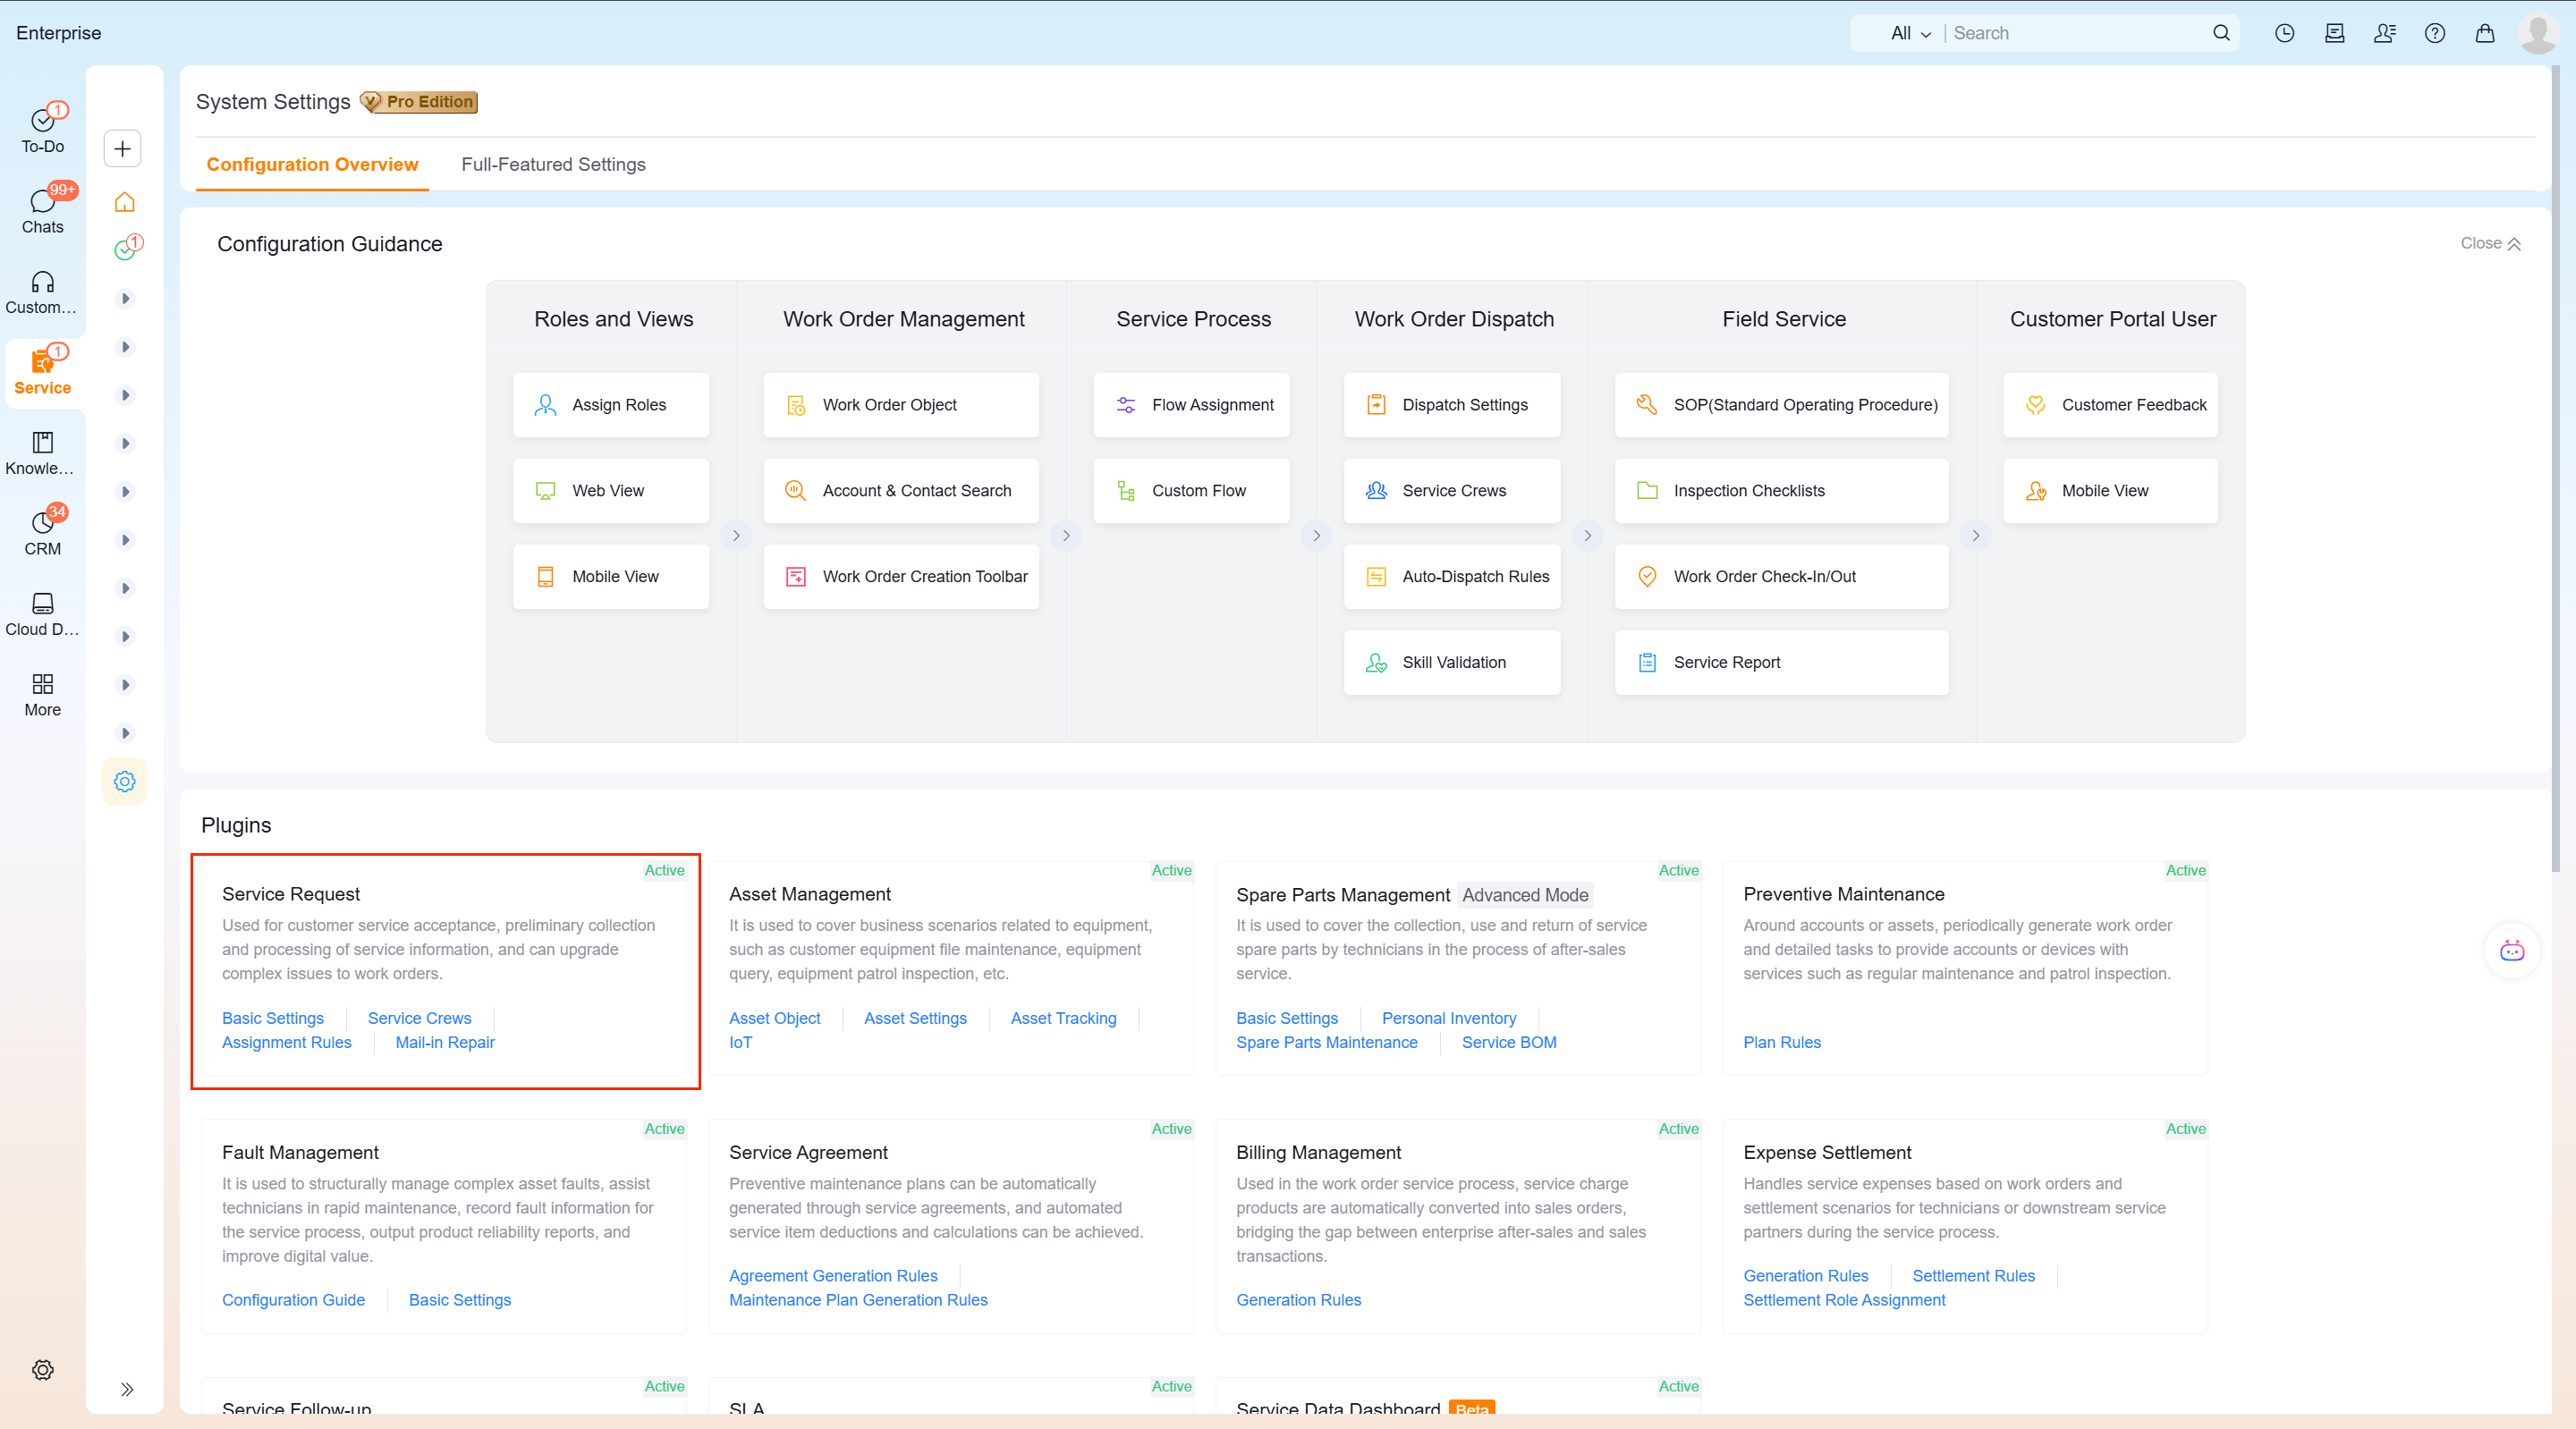The height and width of the screenshot is (1429, 2576).
Task: Open Custom Flow card
Action: 1191,491
